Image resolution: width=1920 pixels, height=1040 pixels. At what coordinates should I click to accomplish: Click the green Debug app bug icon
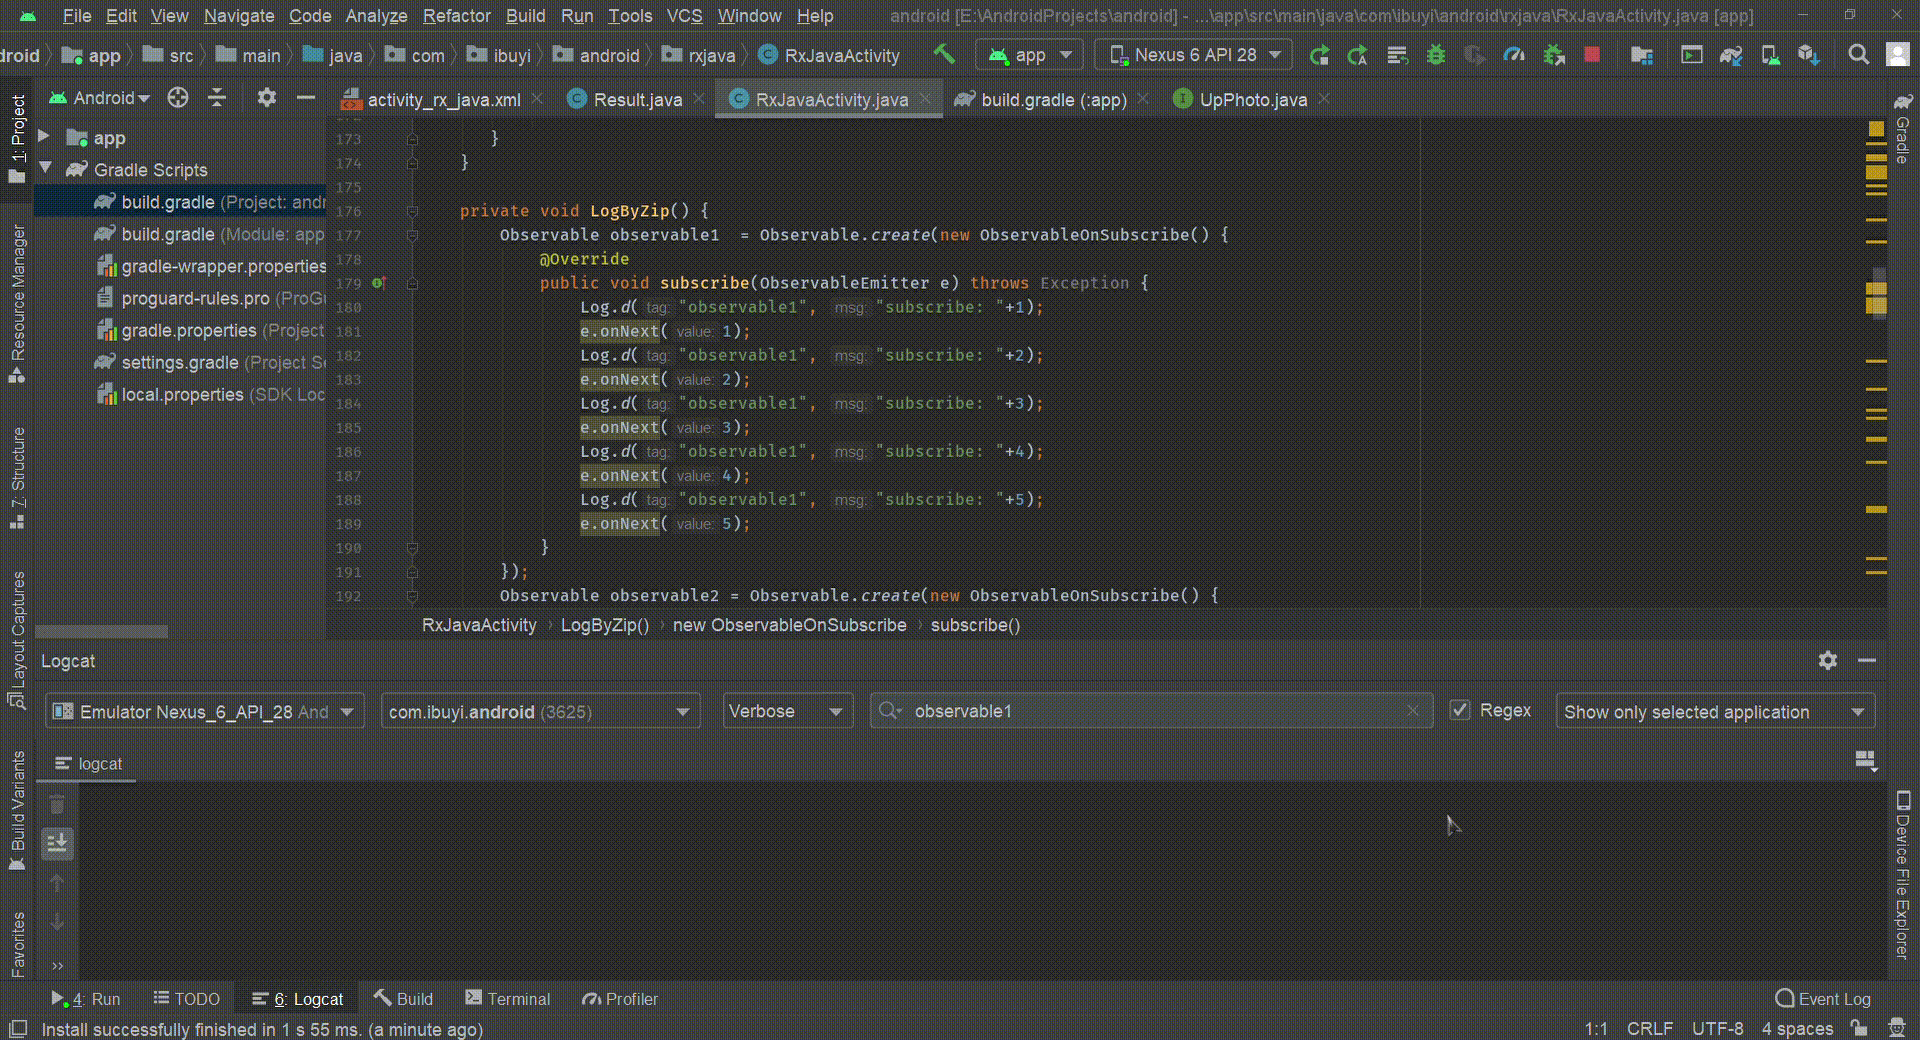pos(1436,55)
